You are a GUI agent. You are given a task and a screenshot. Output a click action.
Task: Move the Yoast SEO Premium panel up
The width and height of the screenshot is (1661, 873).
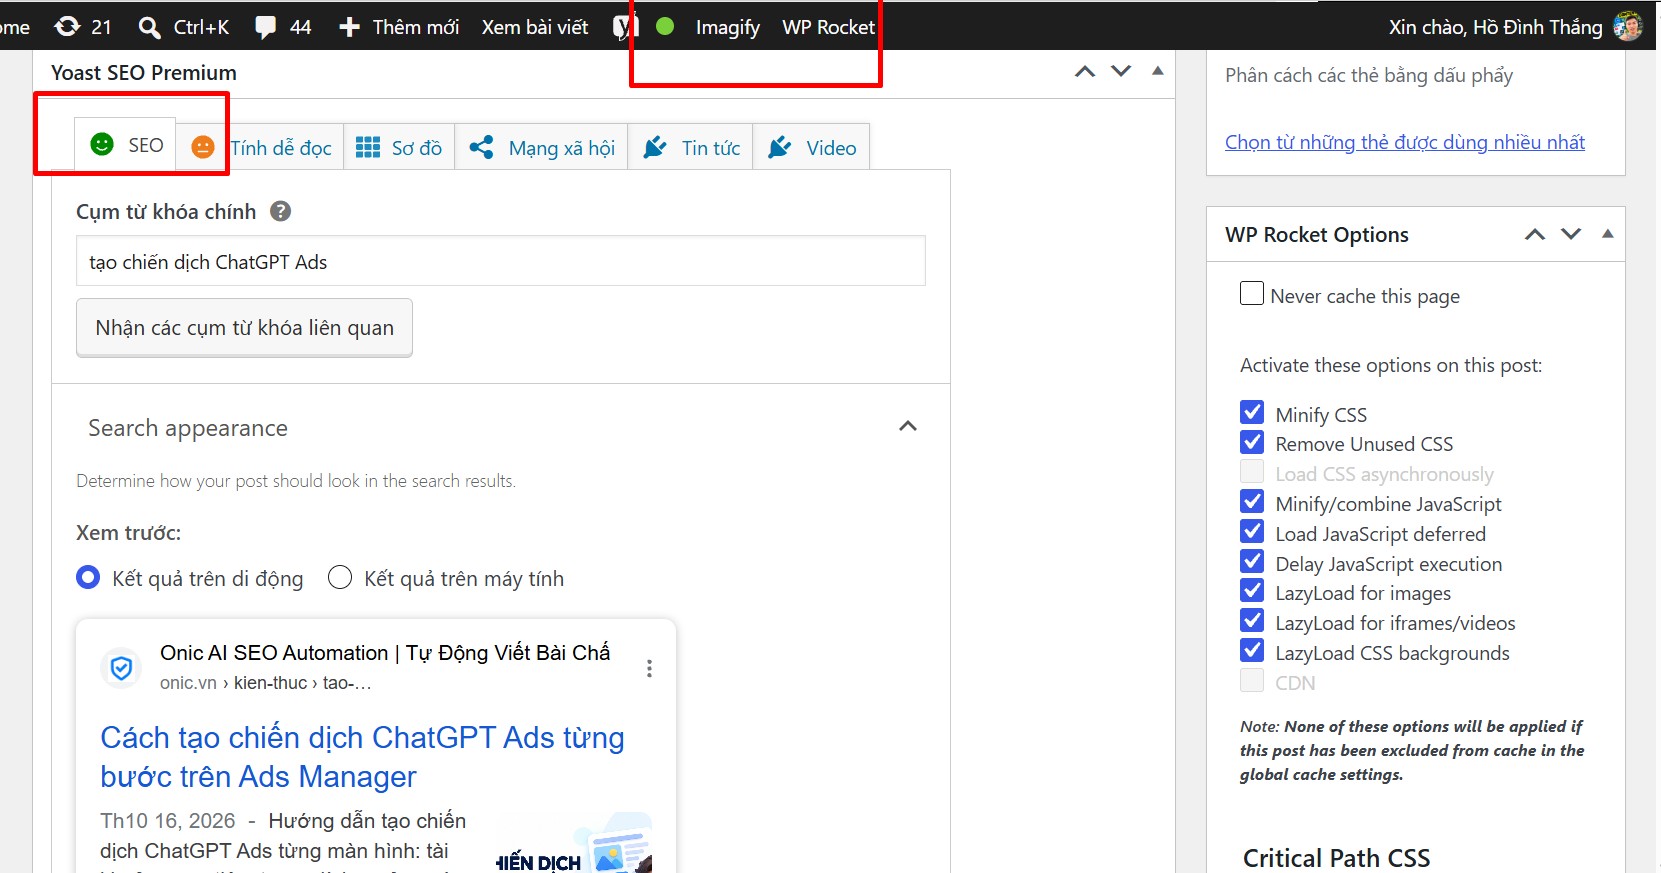(1085, 72)
